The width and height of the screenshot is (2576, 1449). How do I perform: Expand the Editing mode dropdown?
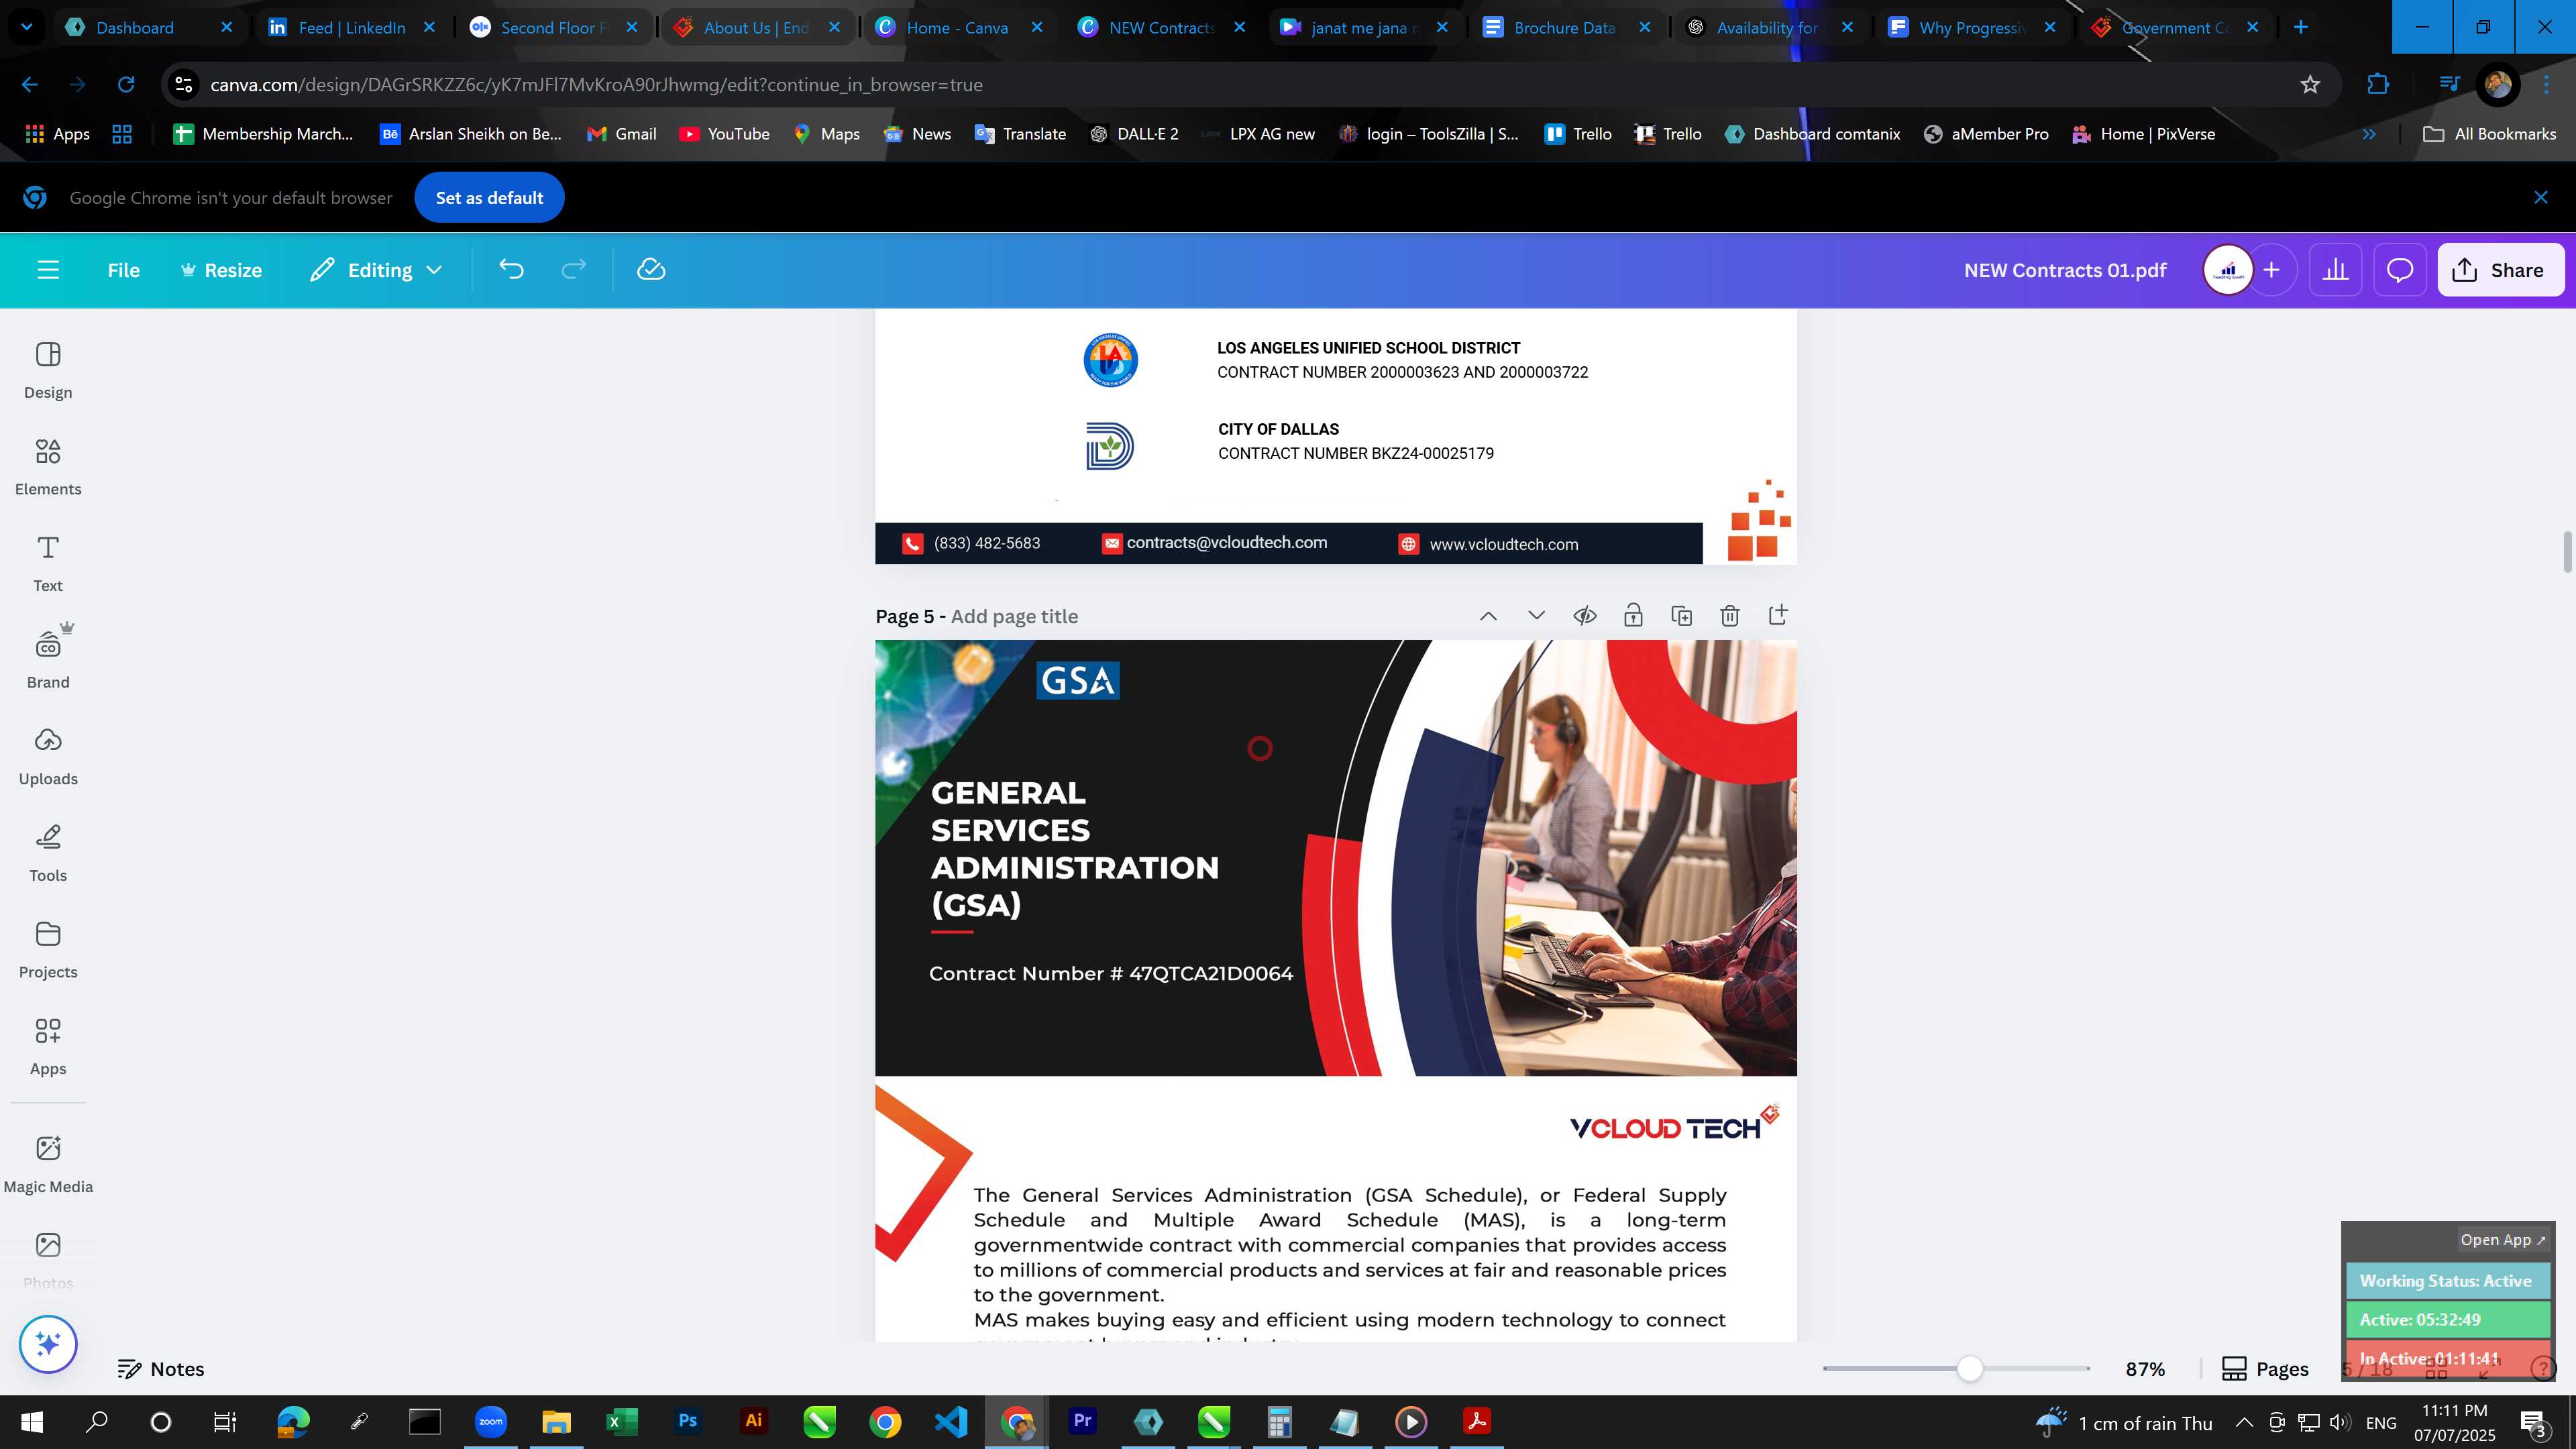(376, 270)
